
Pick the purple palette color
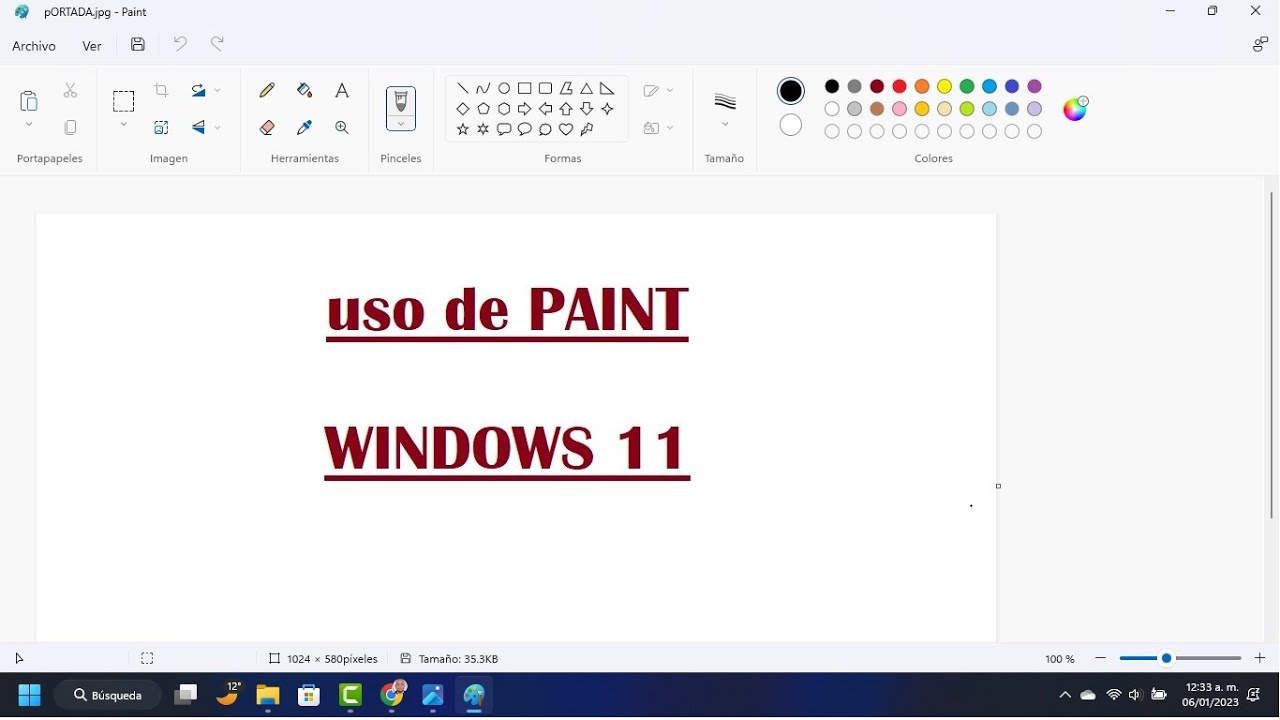pos(1034,87)
